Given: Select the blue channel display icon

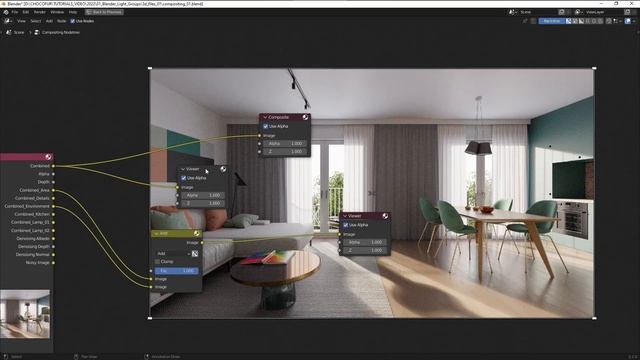Looking at the screenshot, I should click(600, 21).
